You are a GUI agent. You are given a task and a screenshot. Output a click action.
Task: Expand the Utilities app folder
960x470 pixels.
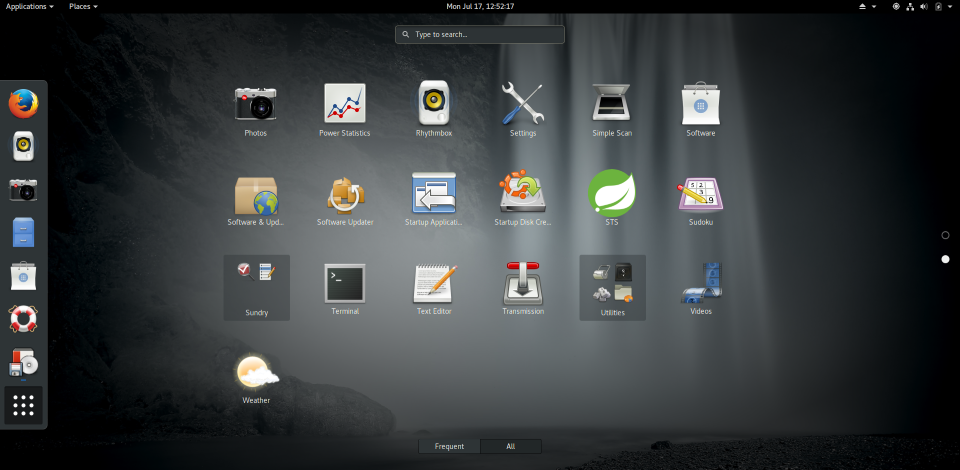(612, 288)
